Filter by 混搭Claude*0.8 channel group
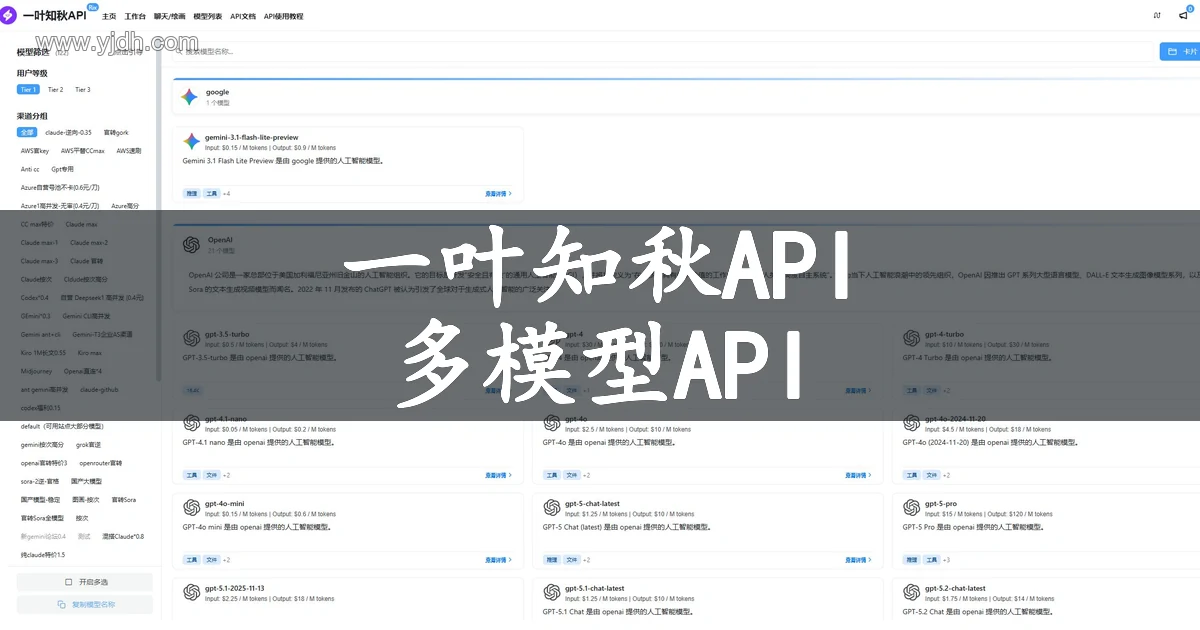This screenshot has height=630, width=1200. [123, 537]
